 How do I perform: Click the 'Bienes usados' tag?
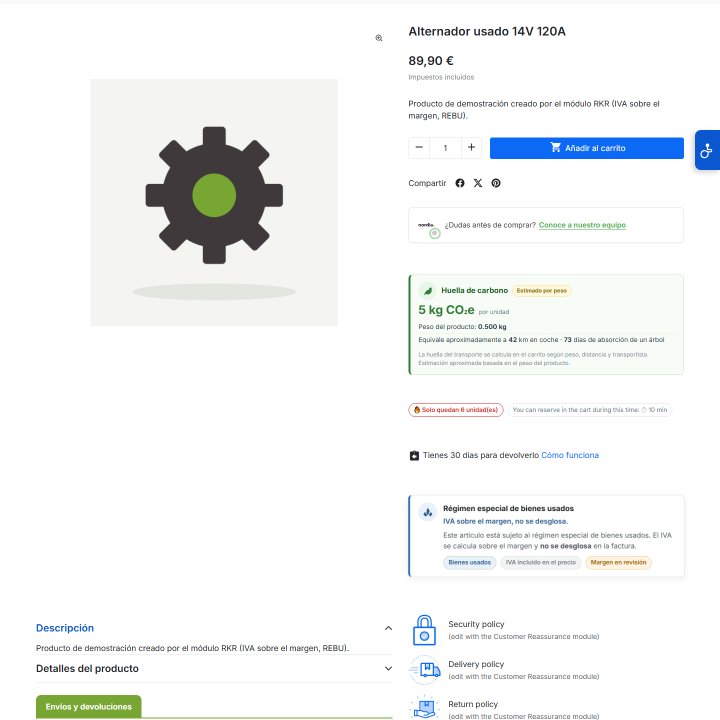pos(469,562)
